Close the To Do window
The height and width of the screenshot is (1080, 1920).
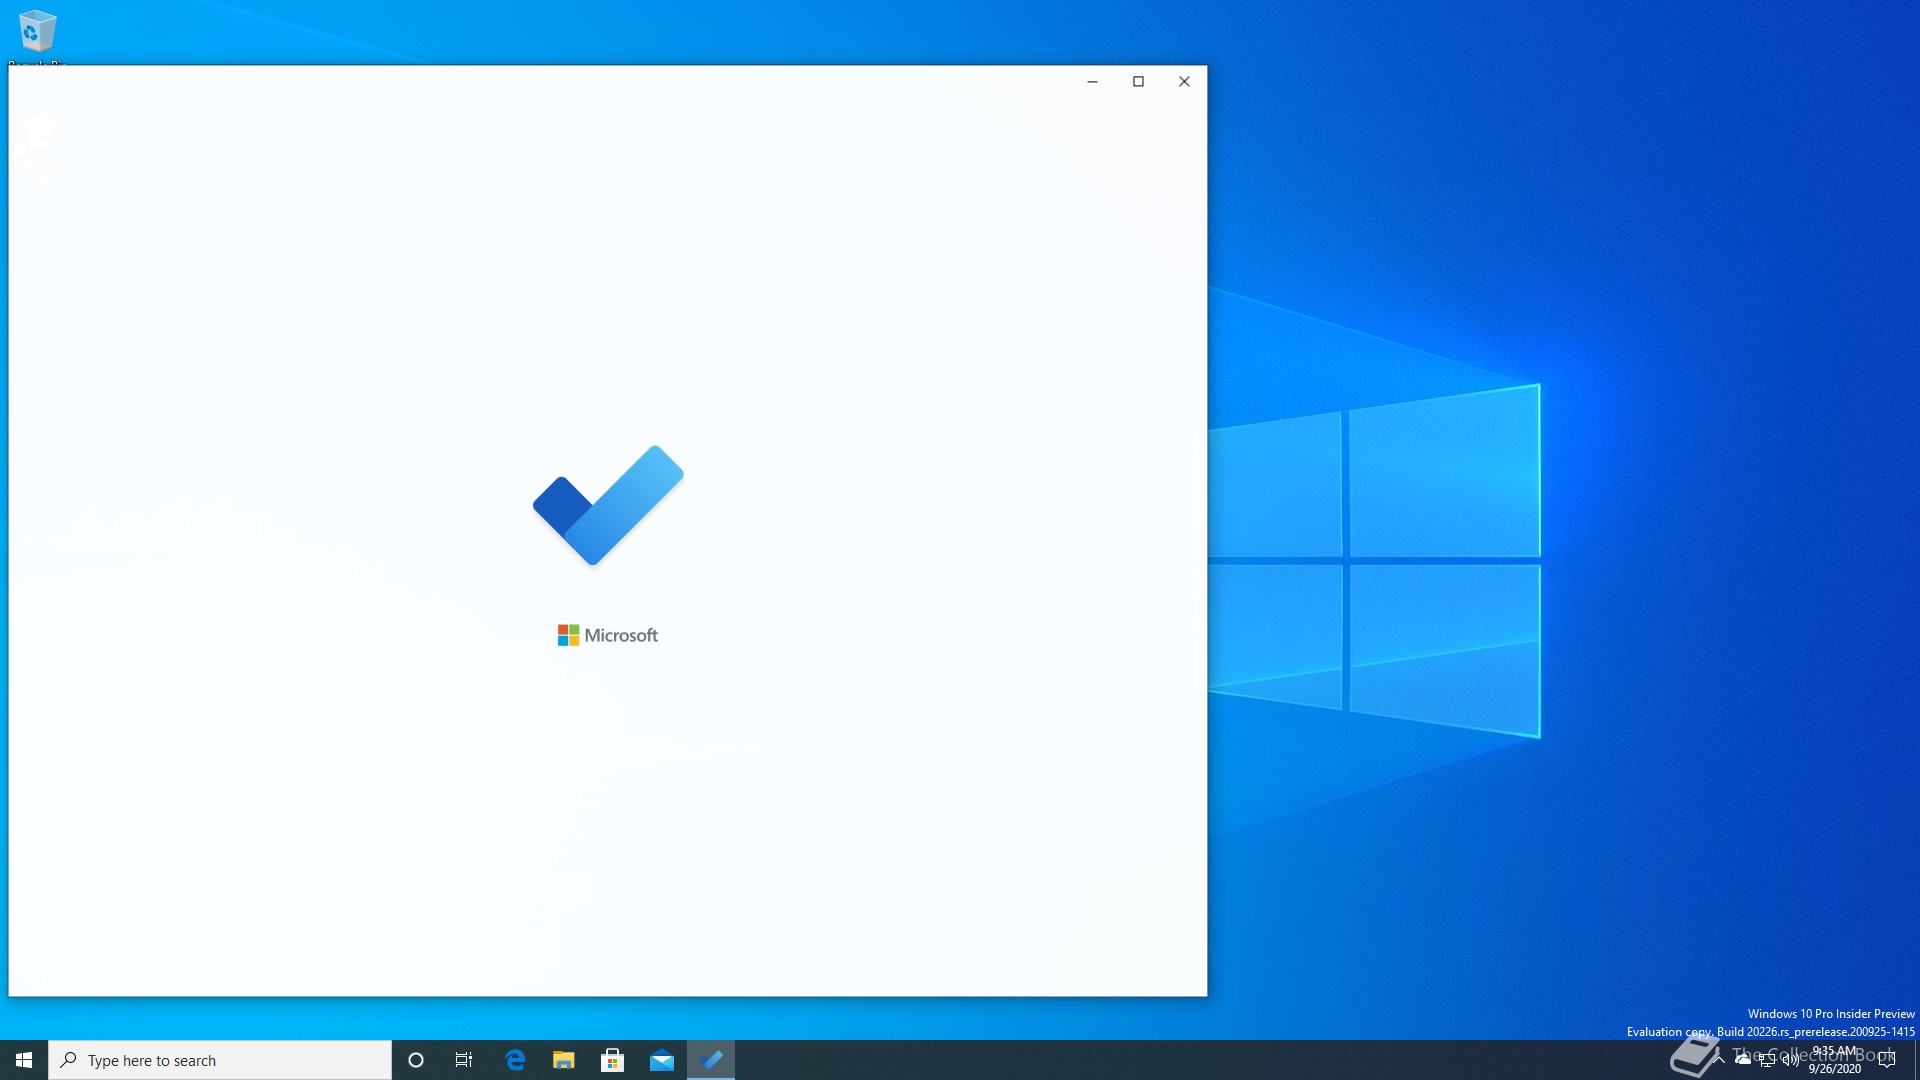1184,82
